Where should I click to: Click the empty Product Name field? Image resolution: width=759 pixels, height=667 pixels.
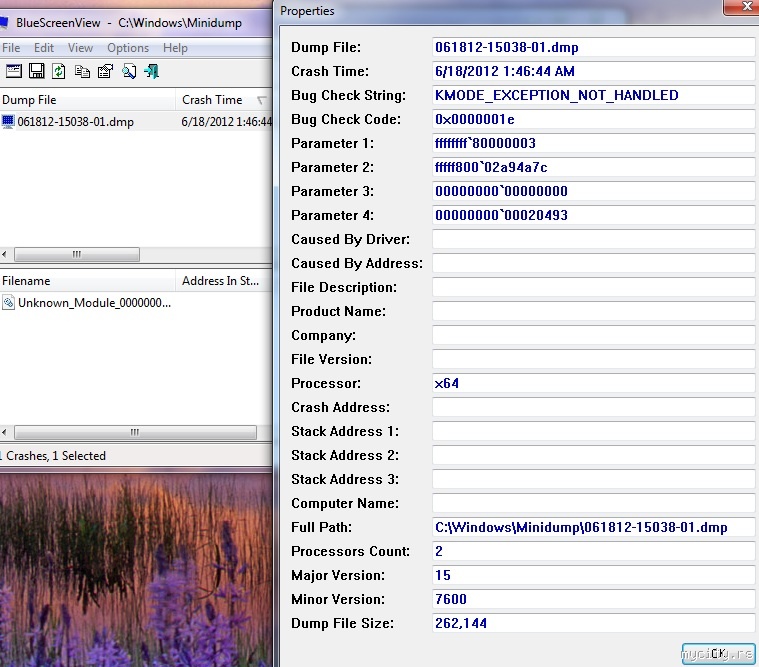[x=593, y=311]
